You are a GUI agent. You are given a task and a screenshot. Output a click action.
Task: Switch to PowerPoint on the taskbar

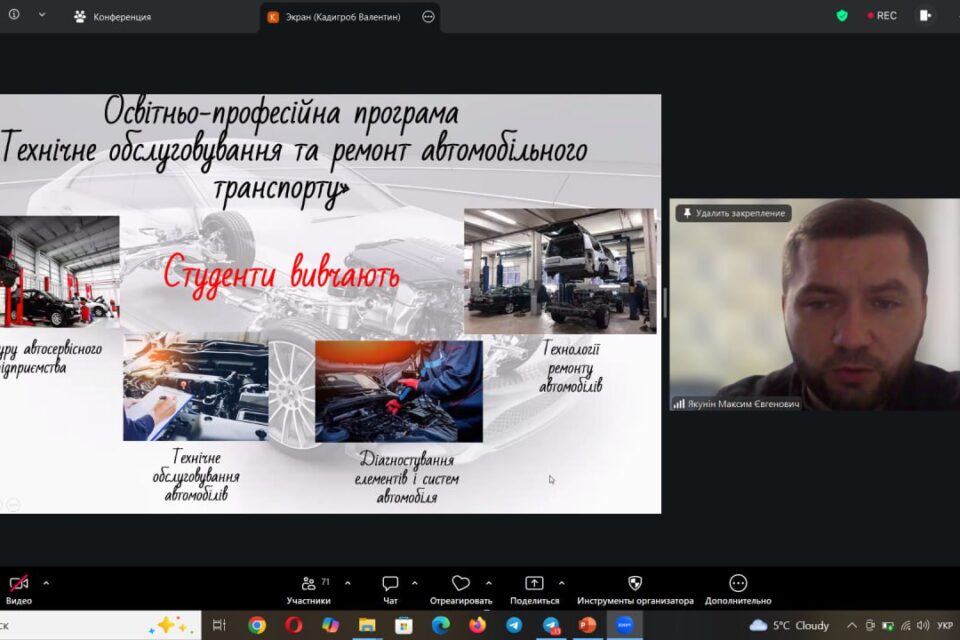point(588,625)
